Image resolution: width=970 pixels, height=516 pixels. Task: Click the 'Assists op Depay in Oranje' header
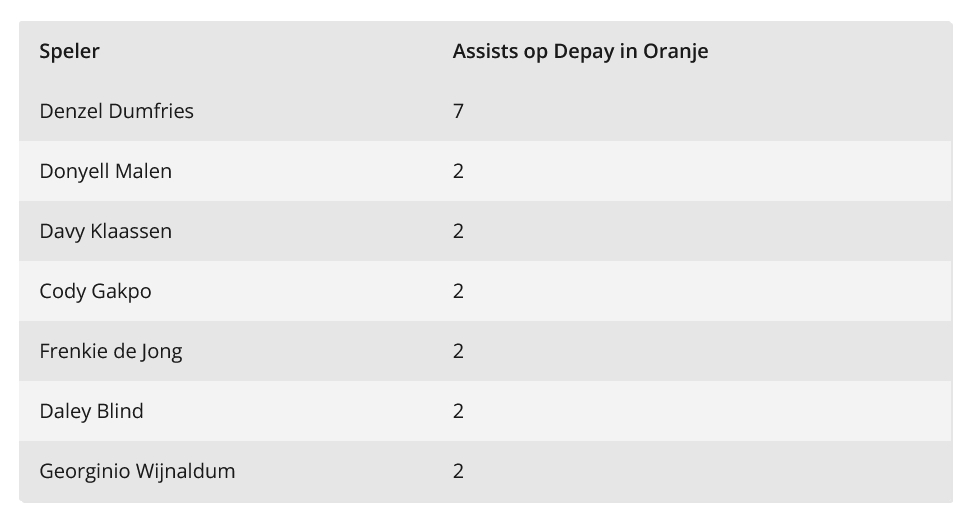[x=580, y=51]
